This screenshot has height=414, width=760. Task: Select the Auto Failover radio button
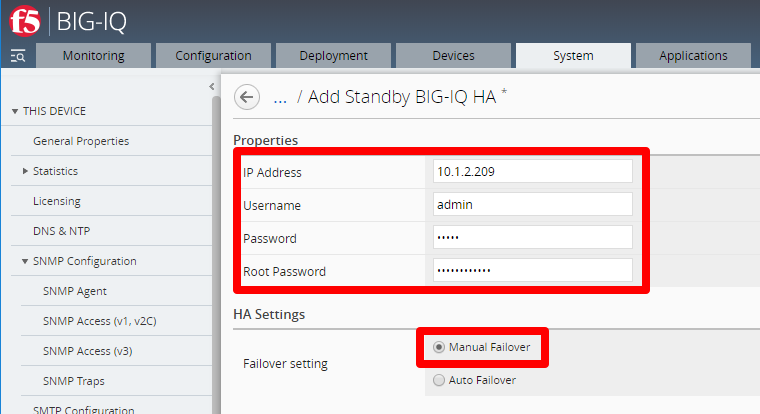coord(439,380)
